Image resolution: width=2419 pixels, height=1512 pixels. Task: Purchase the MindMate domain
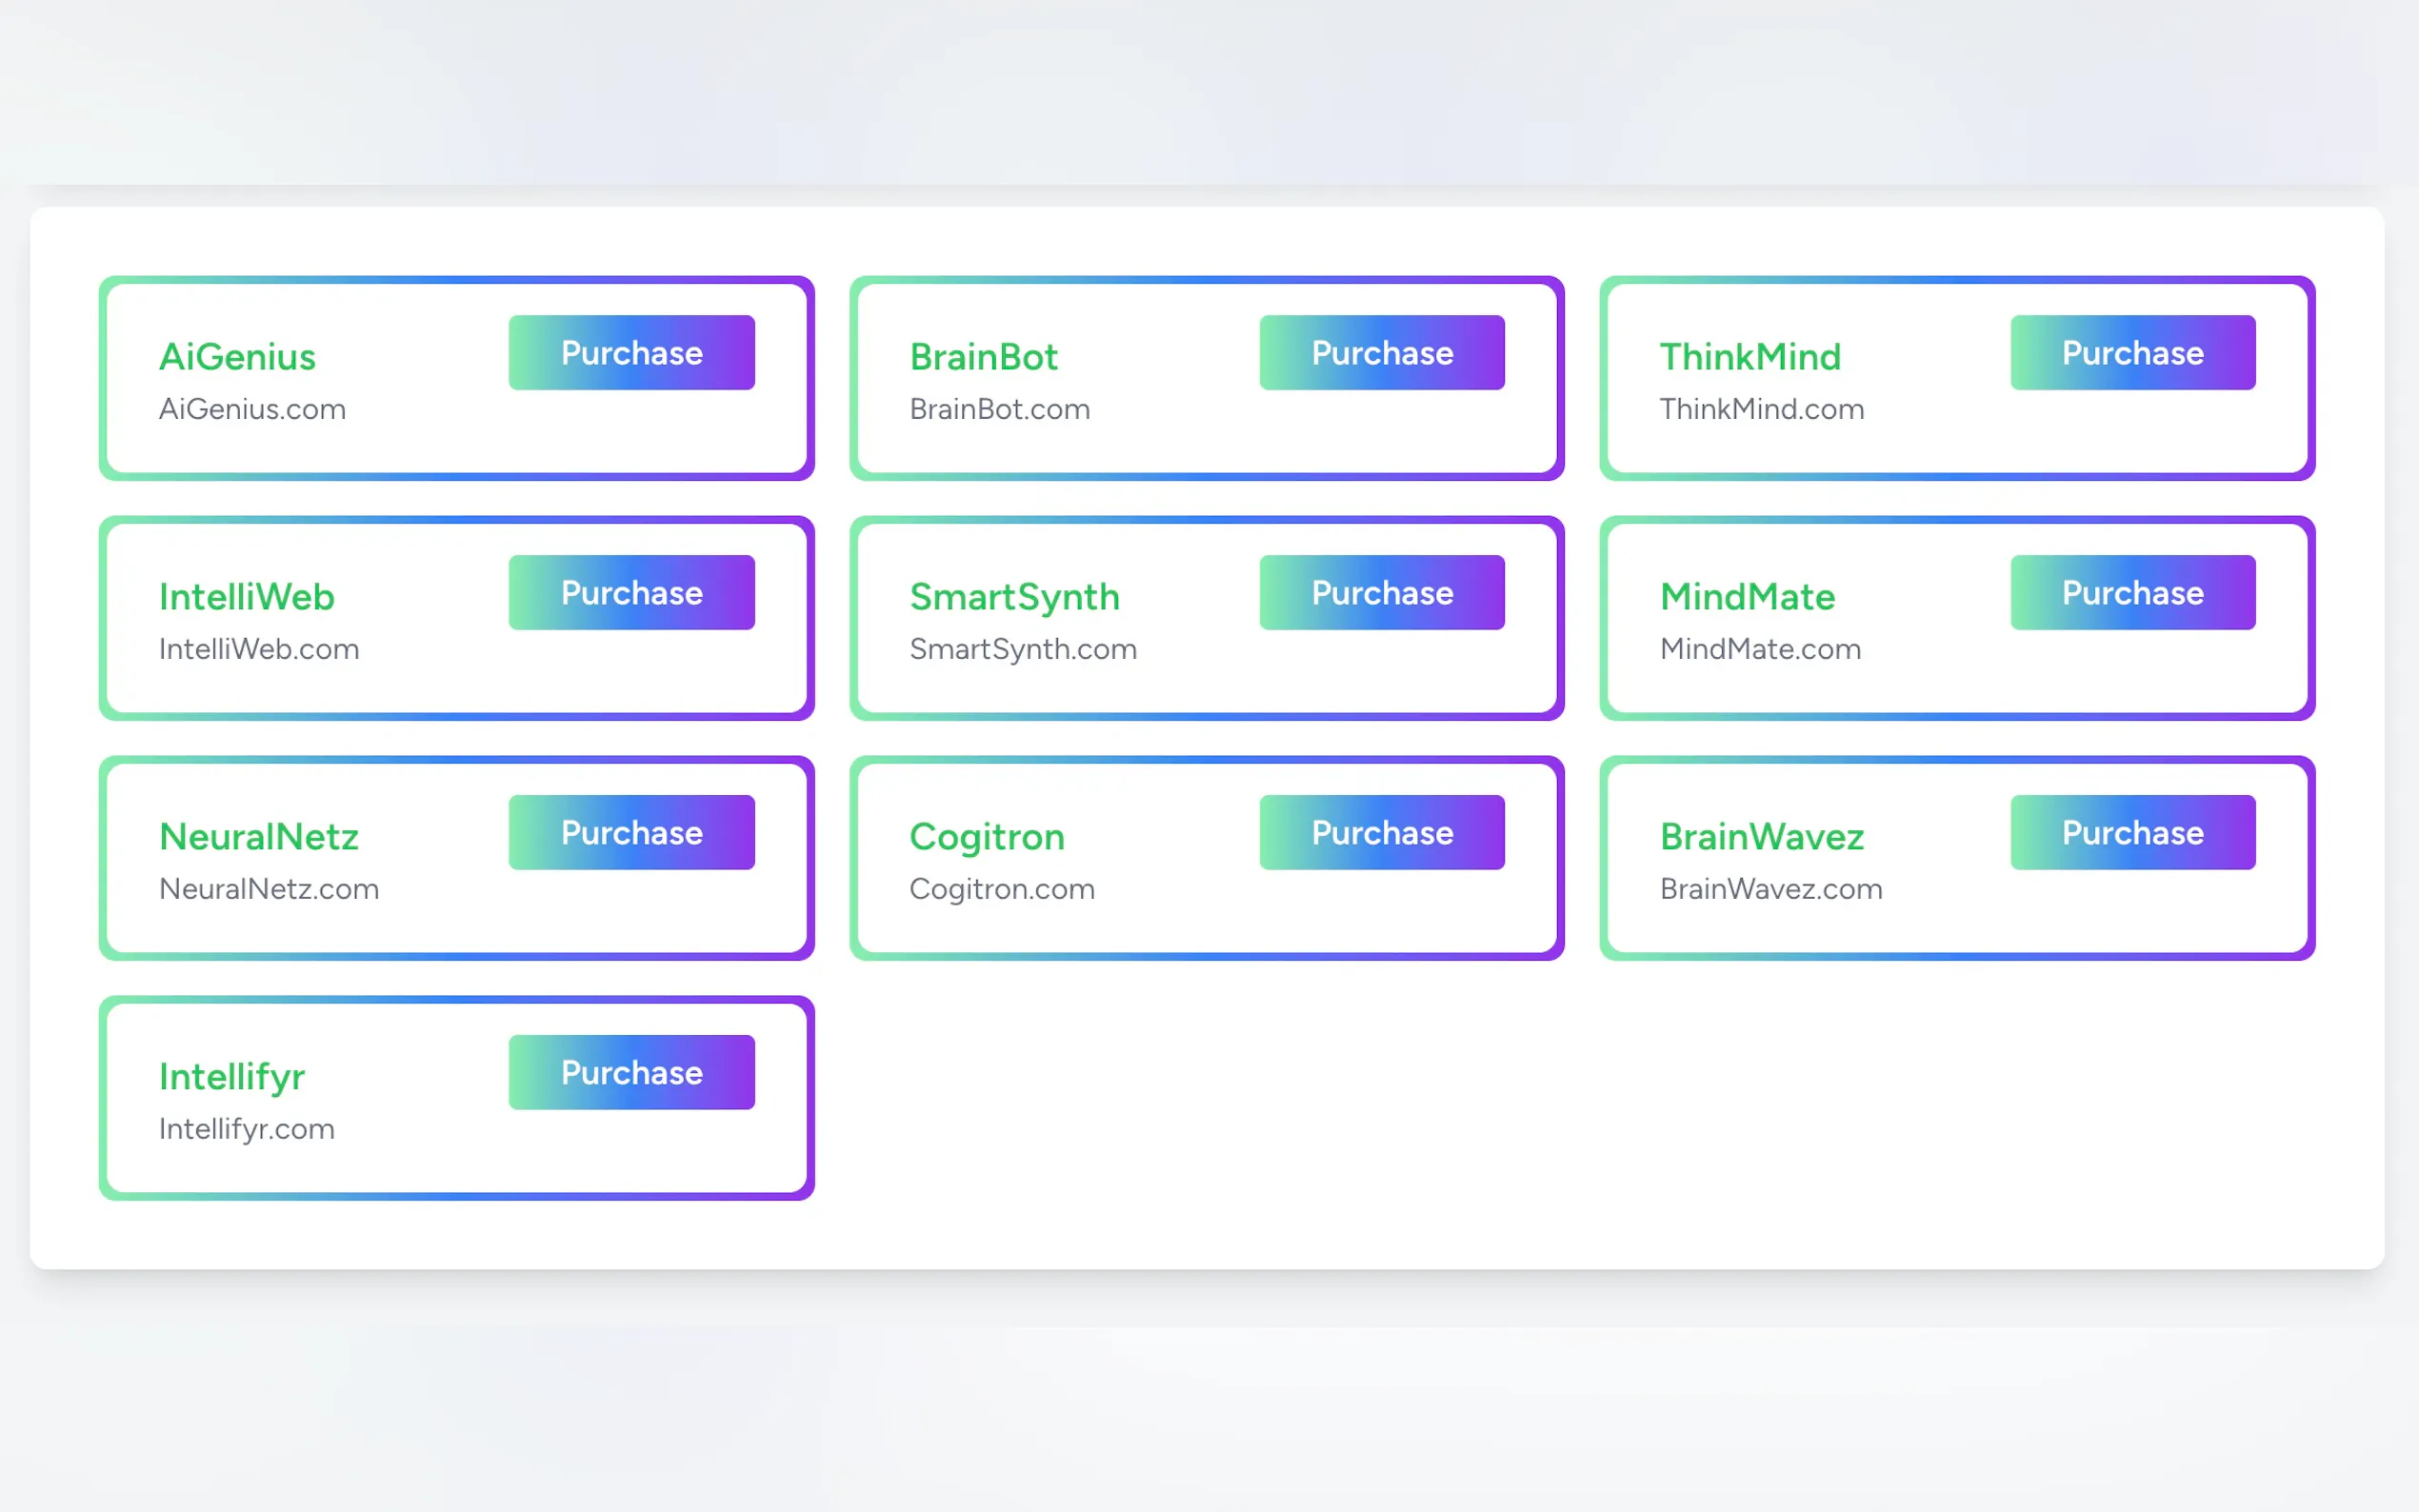coord(2132,593)
